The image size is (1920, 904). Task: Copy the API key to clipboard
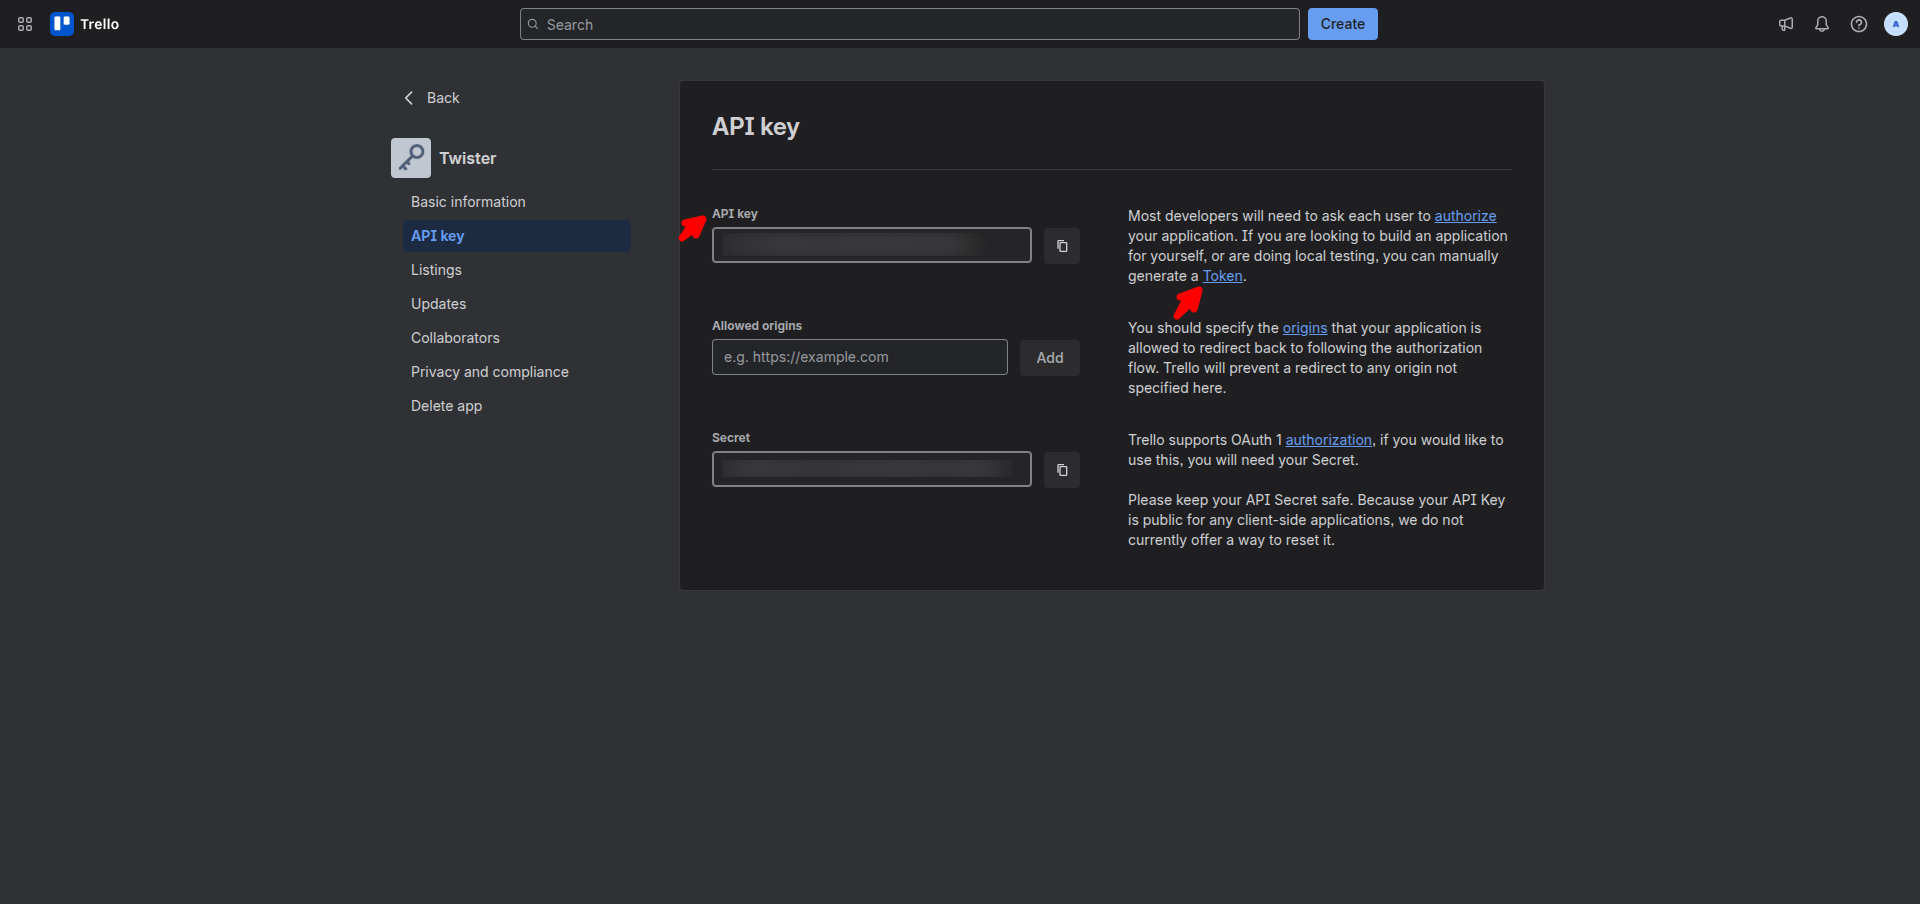tap(1062, 246)
